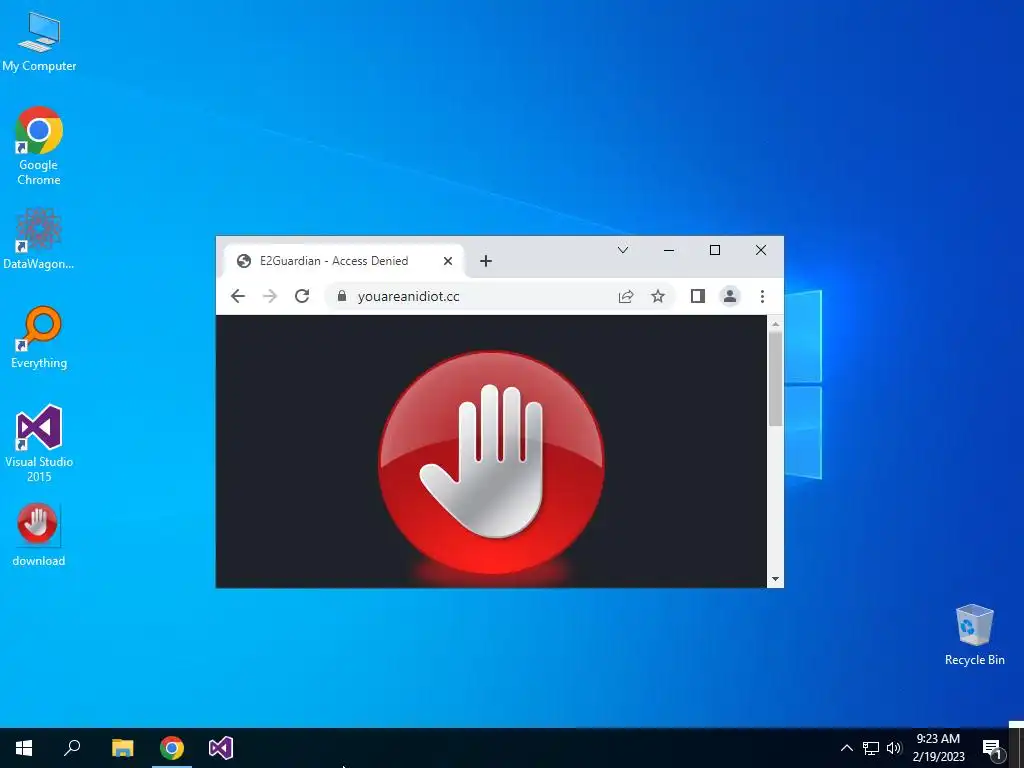This screenshot has height=768, width=1024.
Task: Open the tab search dropdown chevron
Action: point(623,250)
